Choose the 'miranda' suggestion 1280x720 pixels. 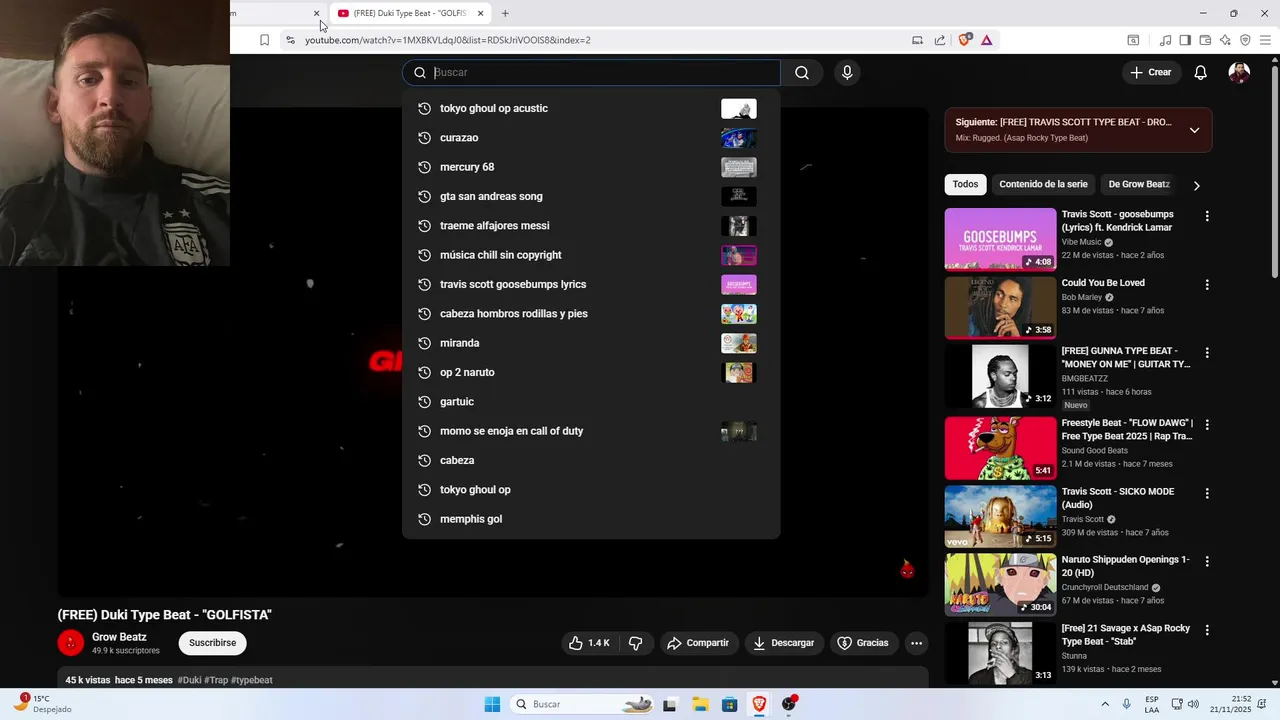pyautogui.click(x=590, y=343)
